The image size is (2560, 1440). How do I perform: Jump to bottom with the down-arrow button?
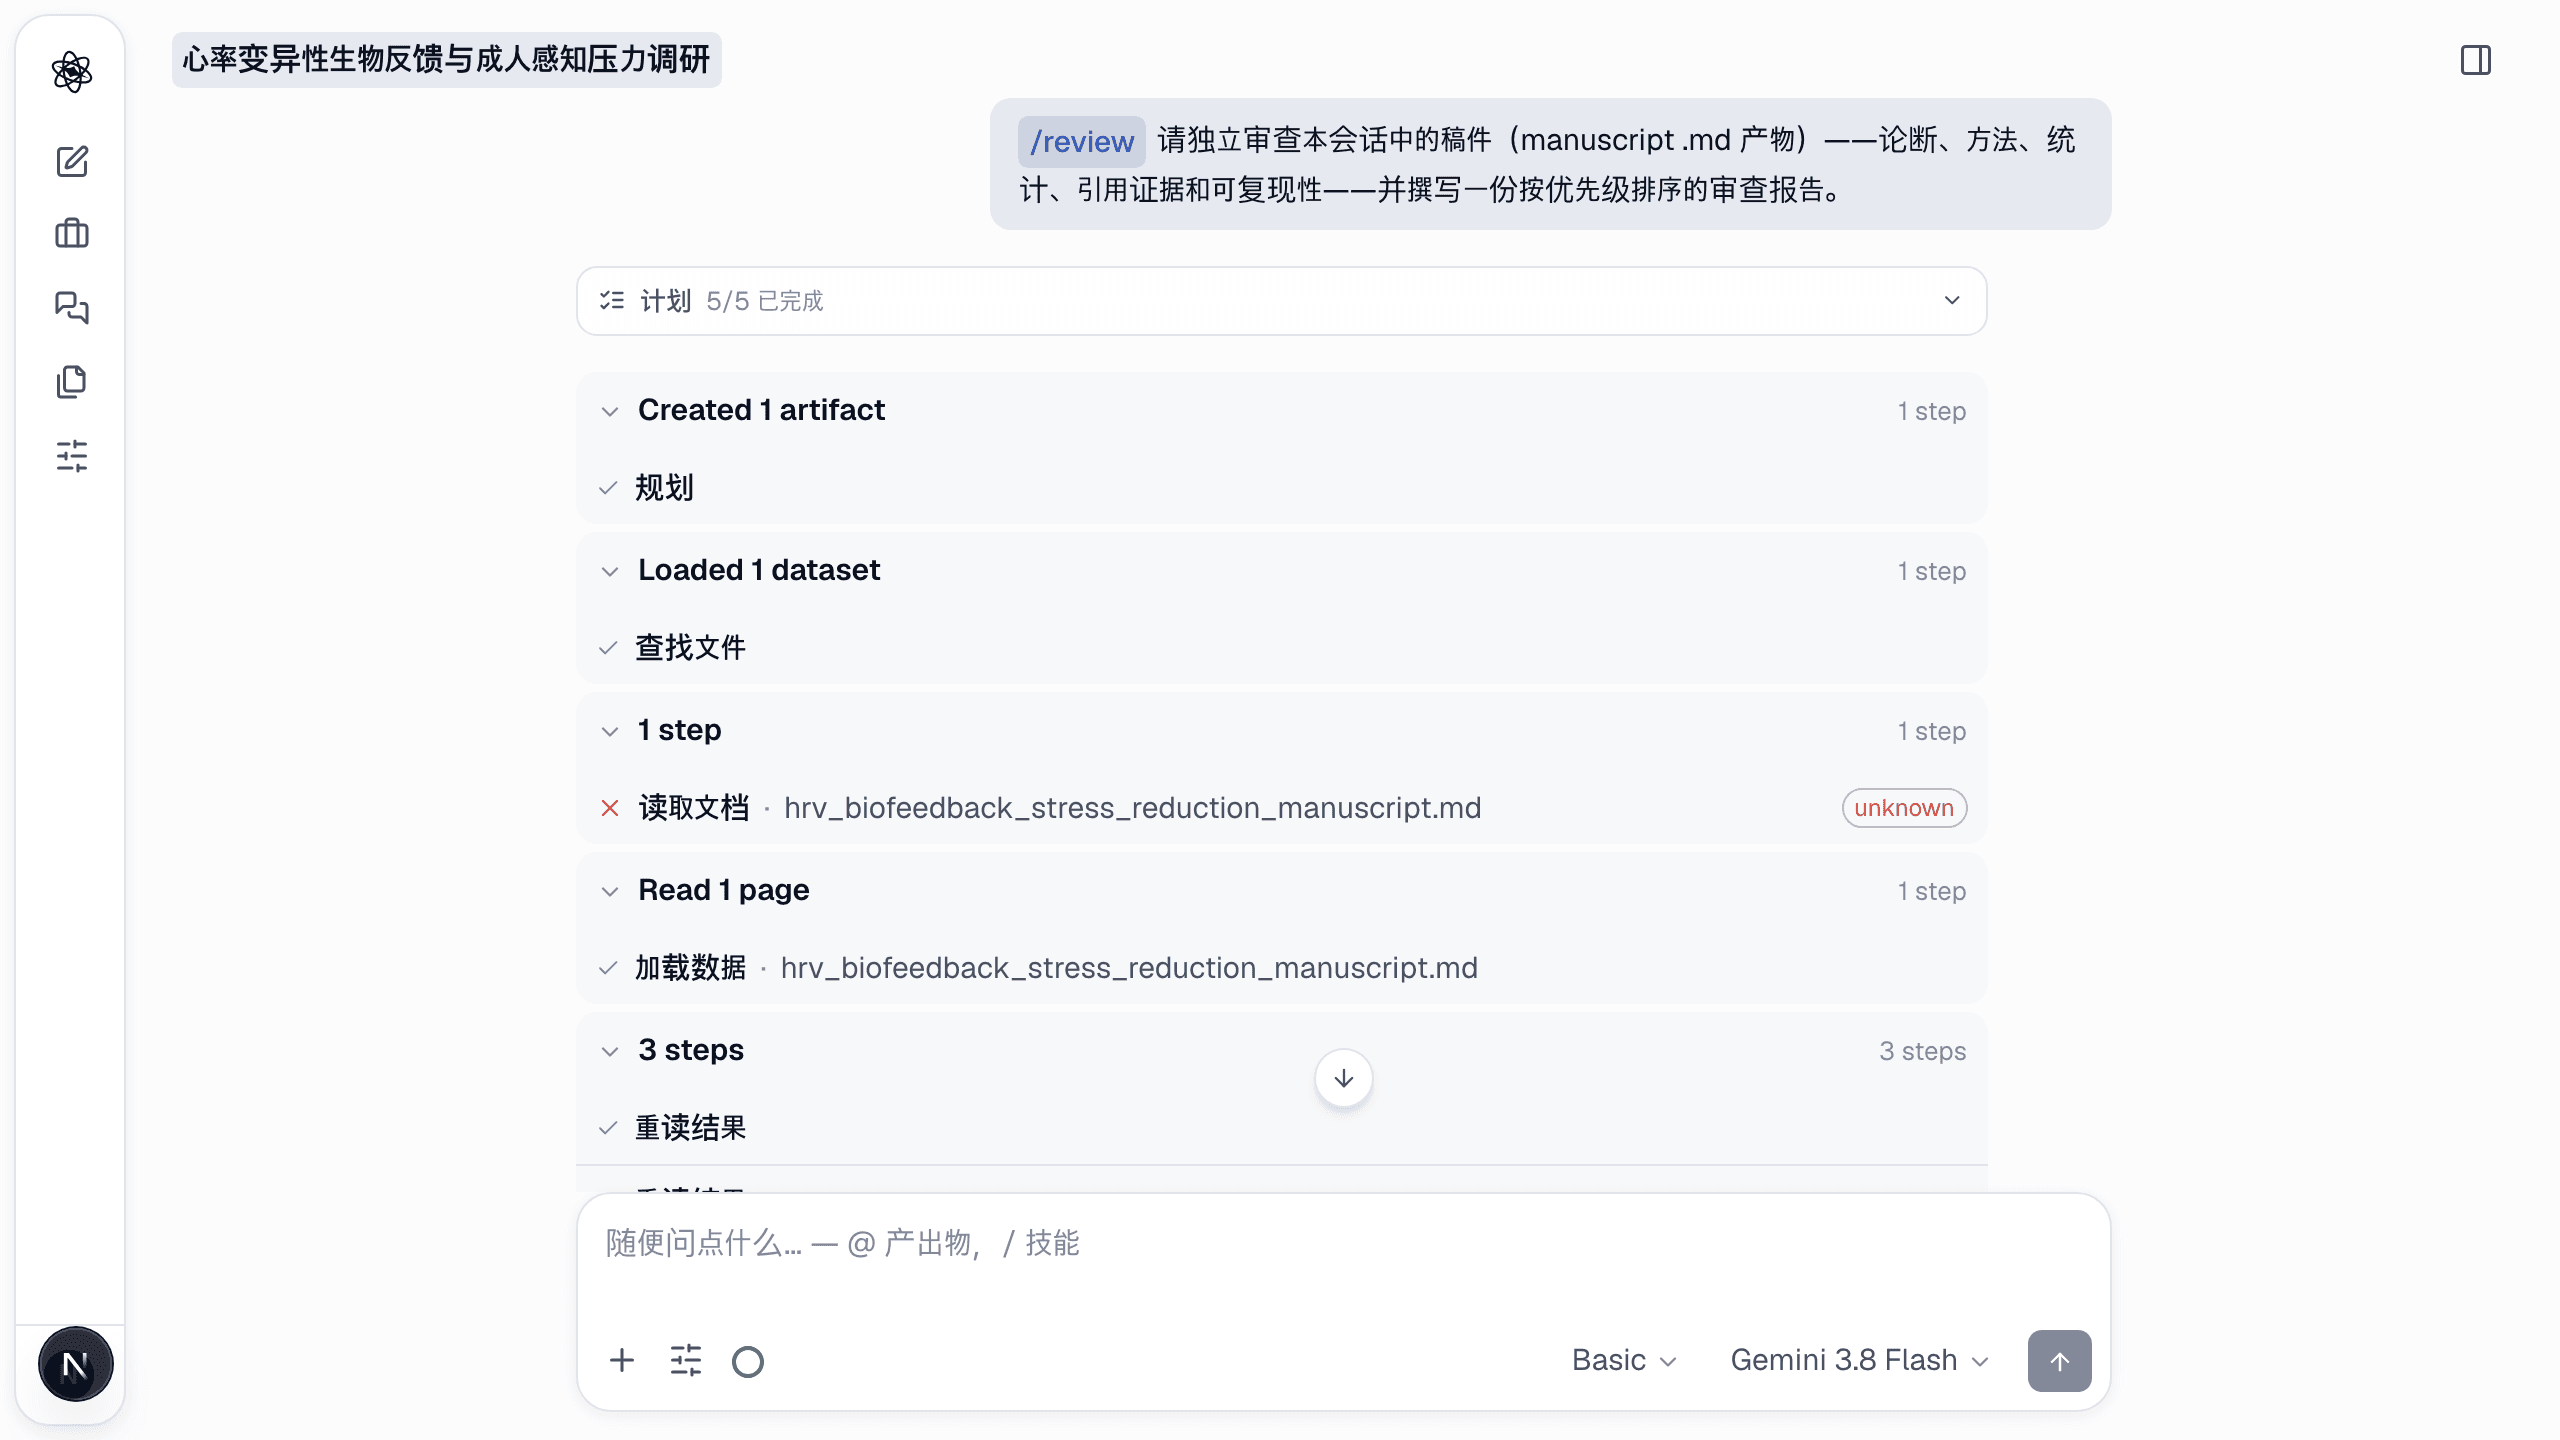click(1343, 1078)
